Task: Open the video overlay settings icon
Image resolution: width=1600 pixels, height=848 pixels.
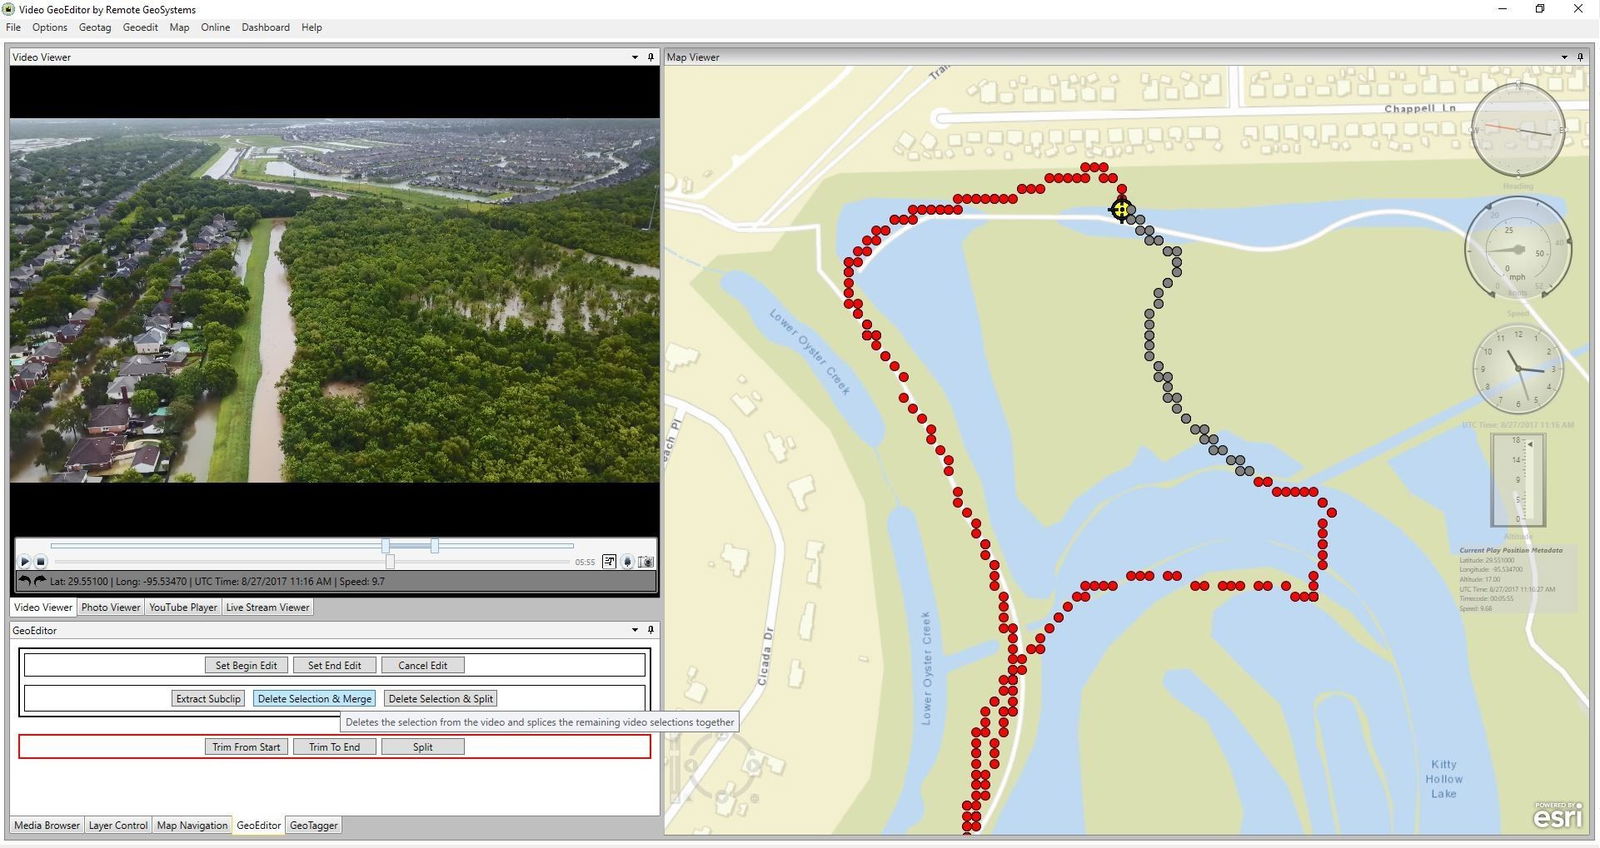Action: [x=609, y=562]
